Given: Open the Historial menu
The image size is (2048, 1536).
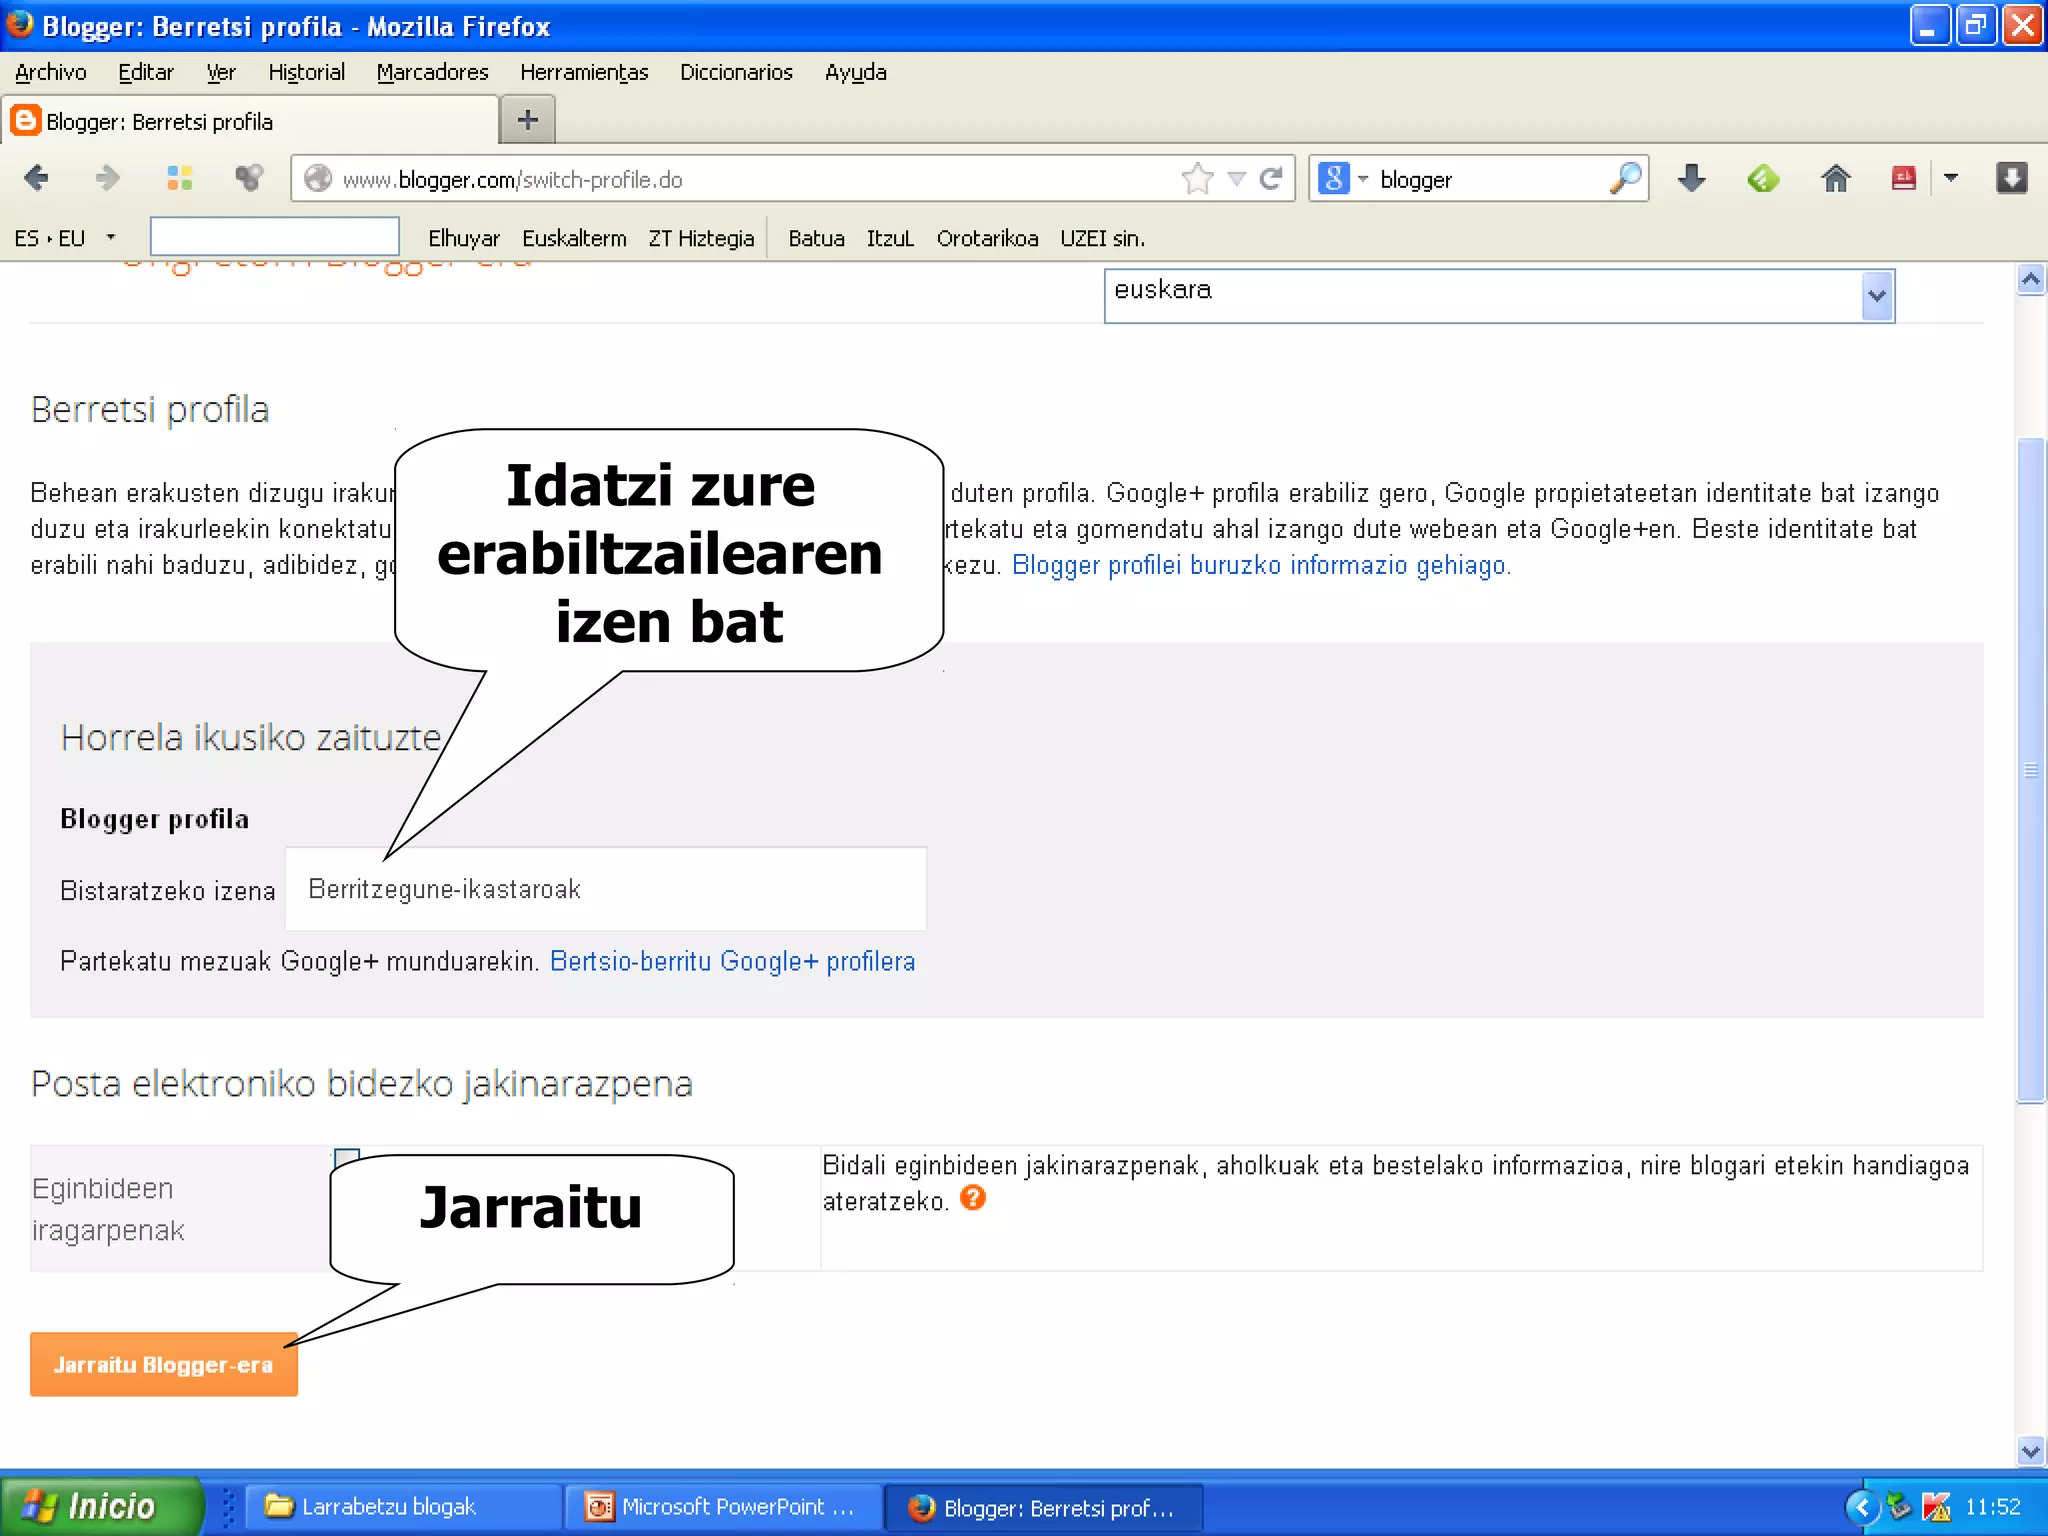Looking at the screenshot, I should click(306, 73).
